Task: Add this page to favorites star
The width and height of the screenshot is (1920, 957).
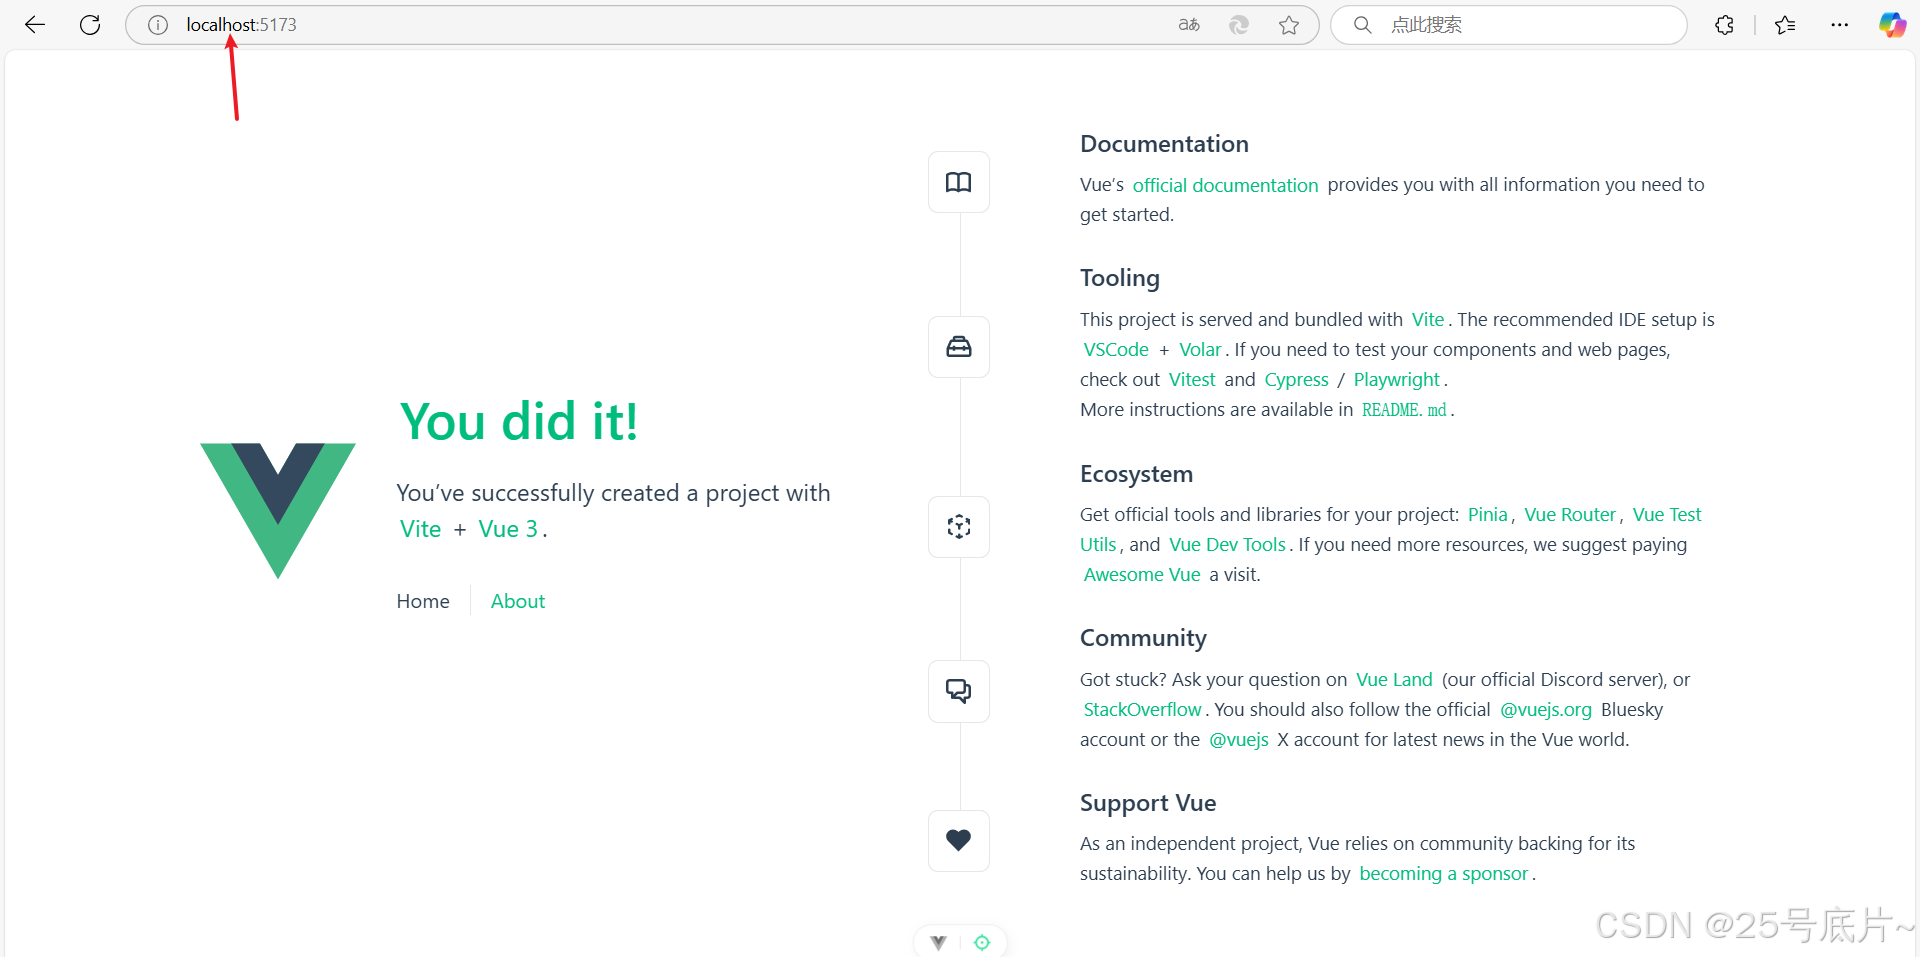Action: (x=1289, y=25)
